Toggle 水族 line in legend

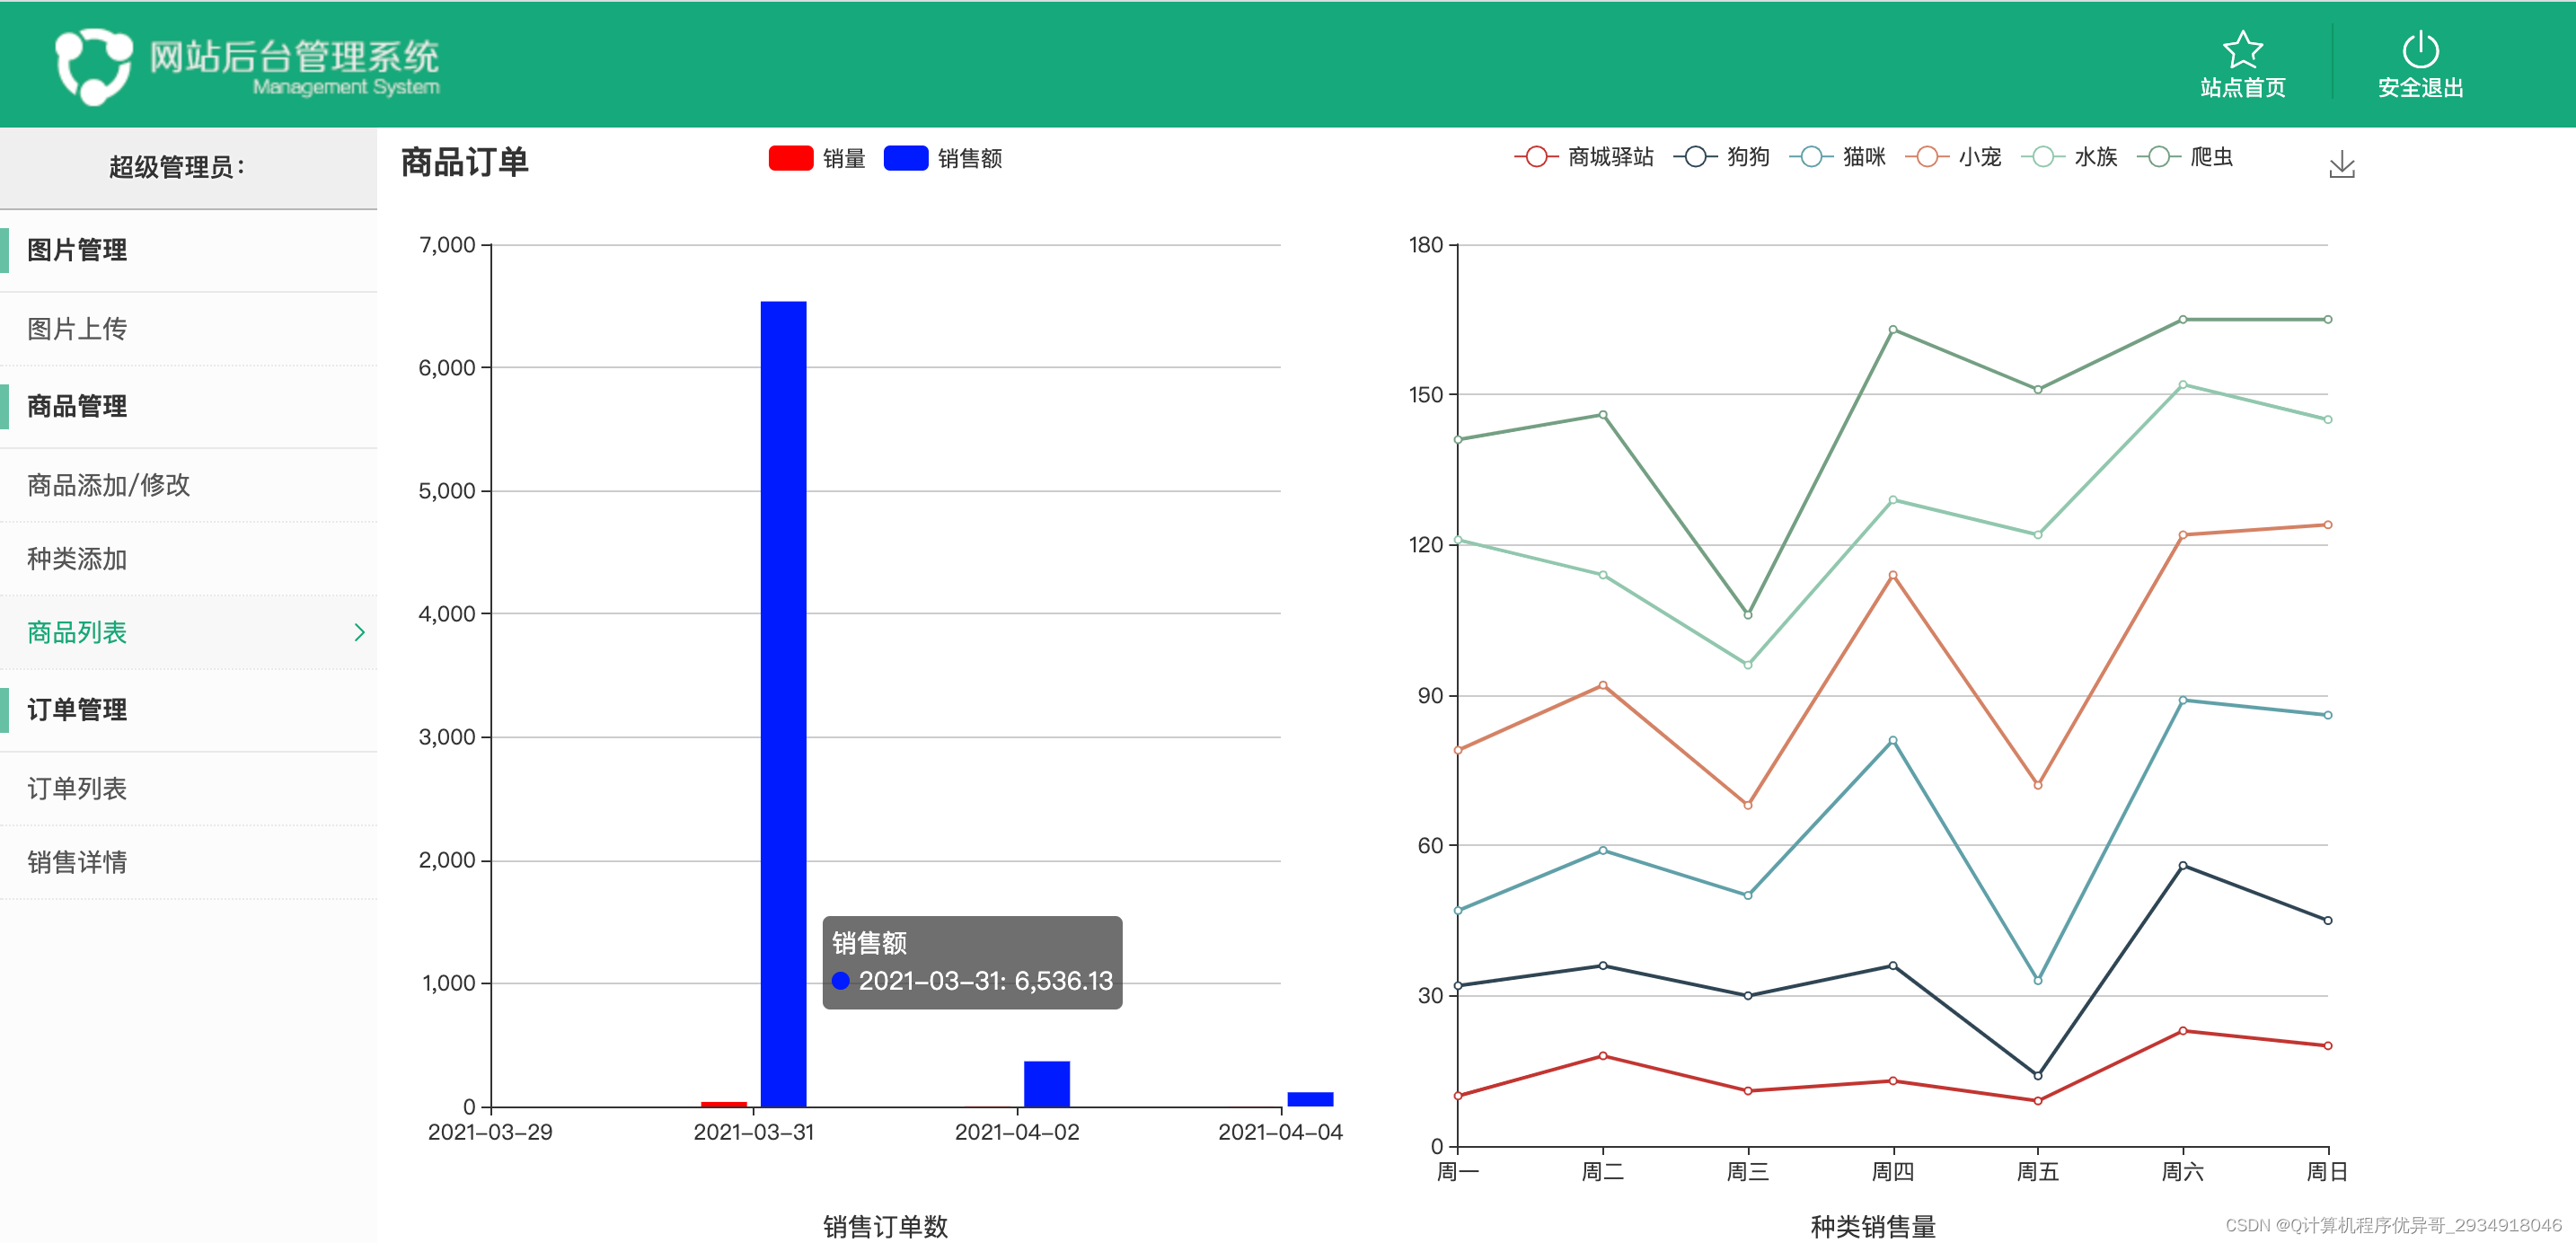point(2069,157)
